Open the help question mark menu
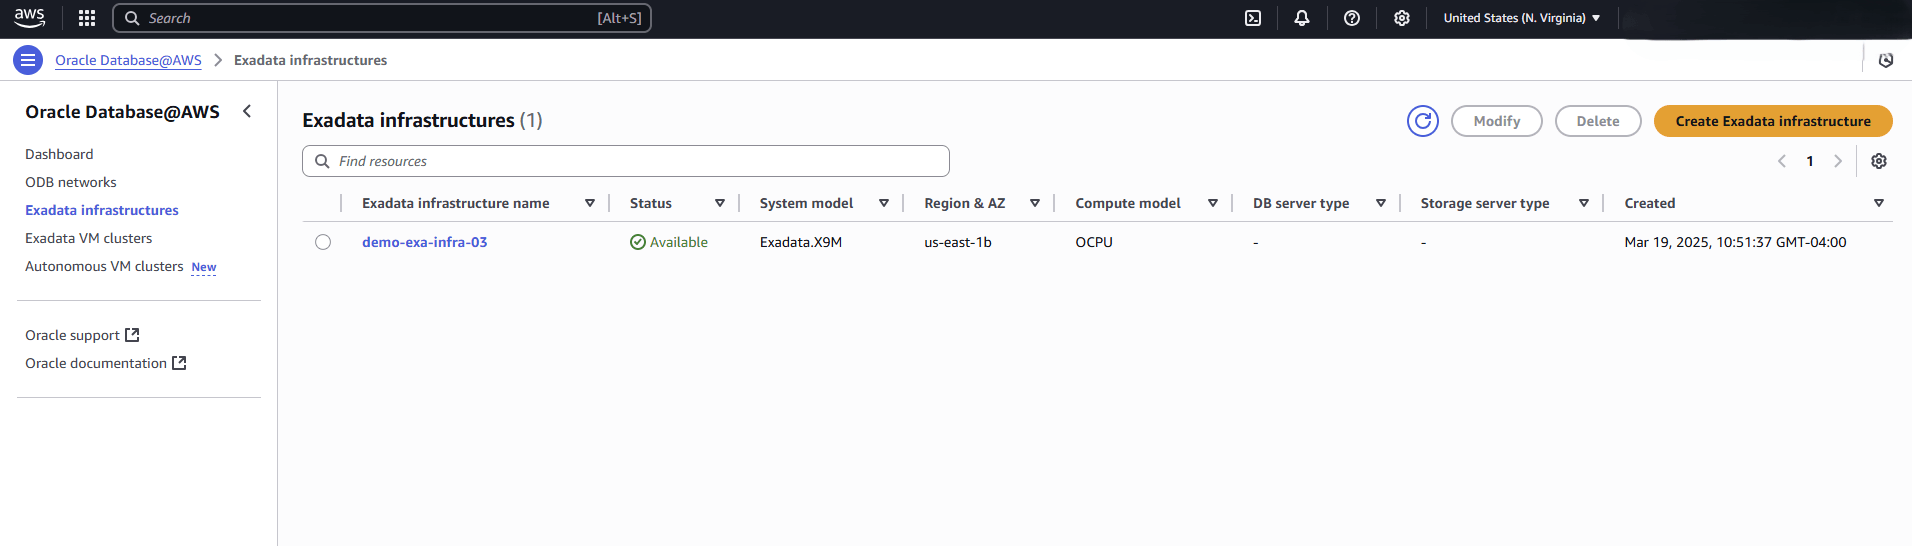This screenshot has height=546, width=1912. [x=1351, y=18]
